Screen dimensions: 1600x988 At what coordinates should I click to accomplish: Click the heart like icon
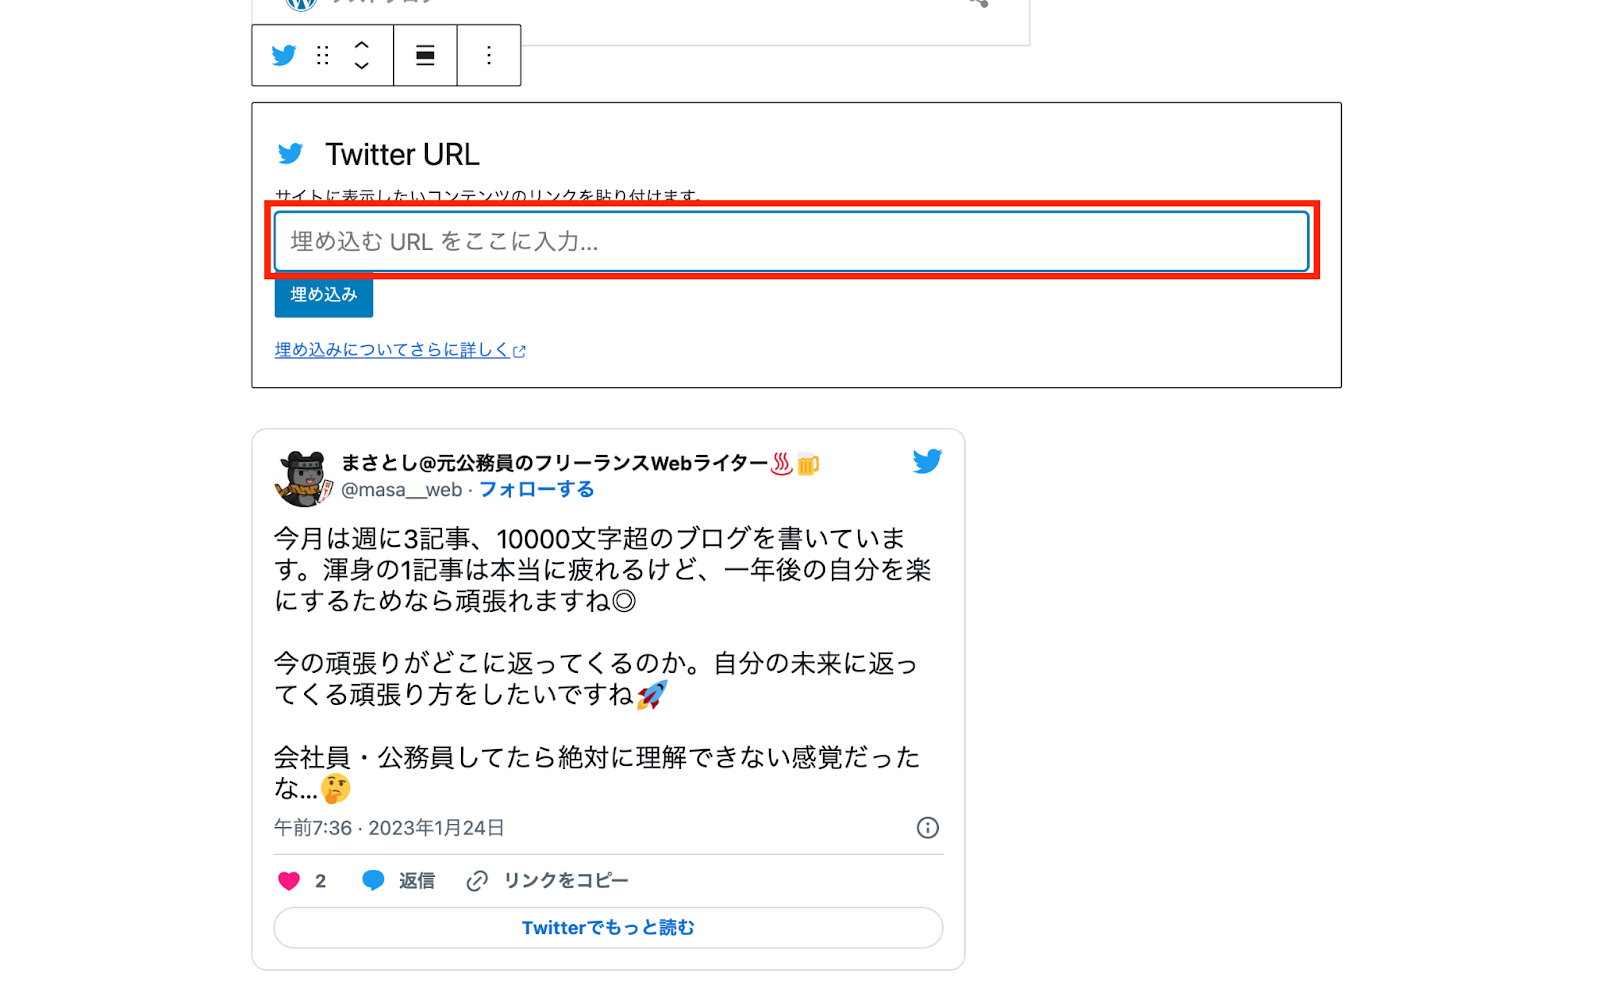[x=289, y=881]
